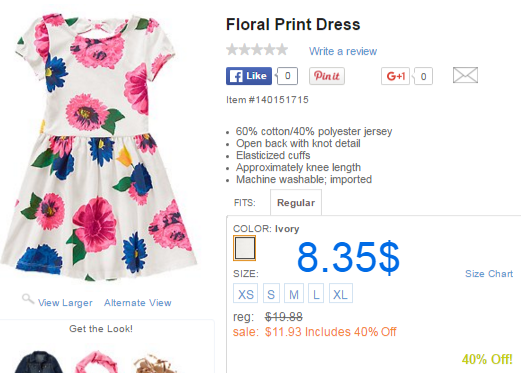Open the Write a review link

tap(343, 51)
